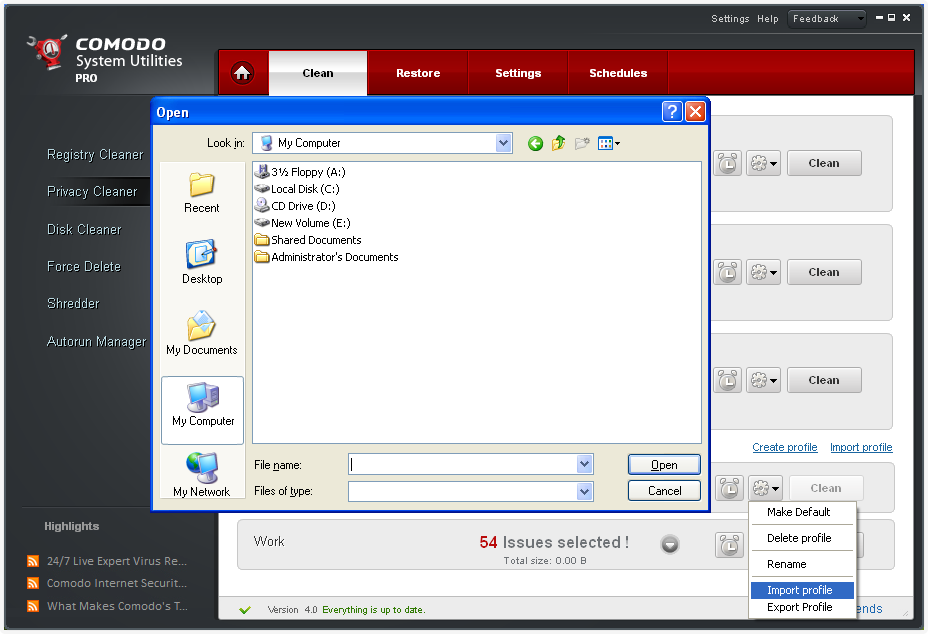Image resolution: width=928 pixels, height=634 pixels.
Task: Click the schedule alarm clock icon for Work profile
Action: [x=729, y=545]
